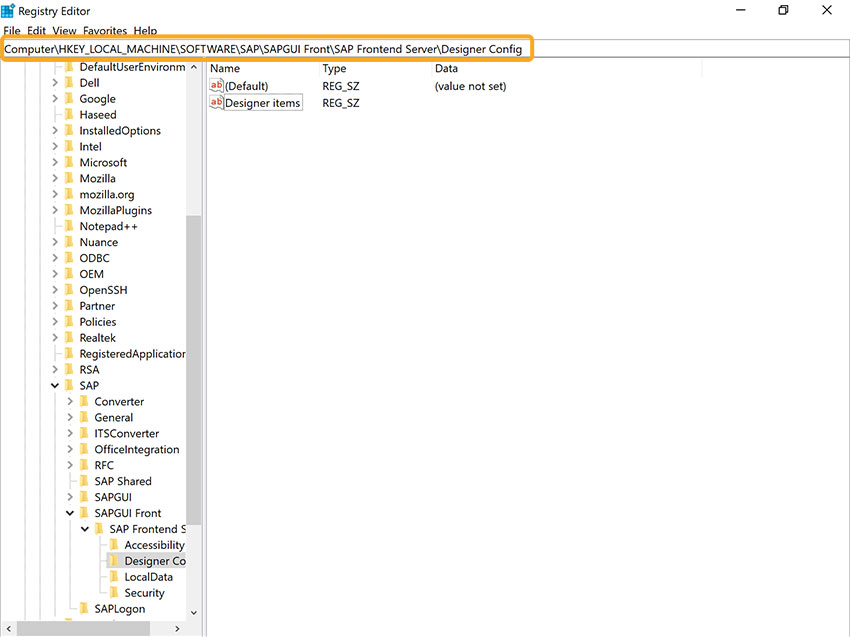Viewport: 850px width, 637px height.
Task: Open the Favorites menu
Action: click(105, 31)
